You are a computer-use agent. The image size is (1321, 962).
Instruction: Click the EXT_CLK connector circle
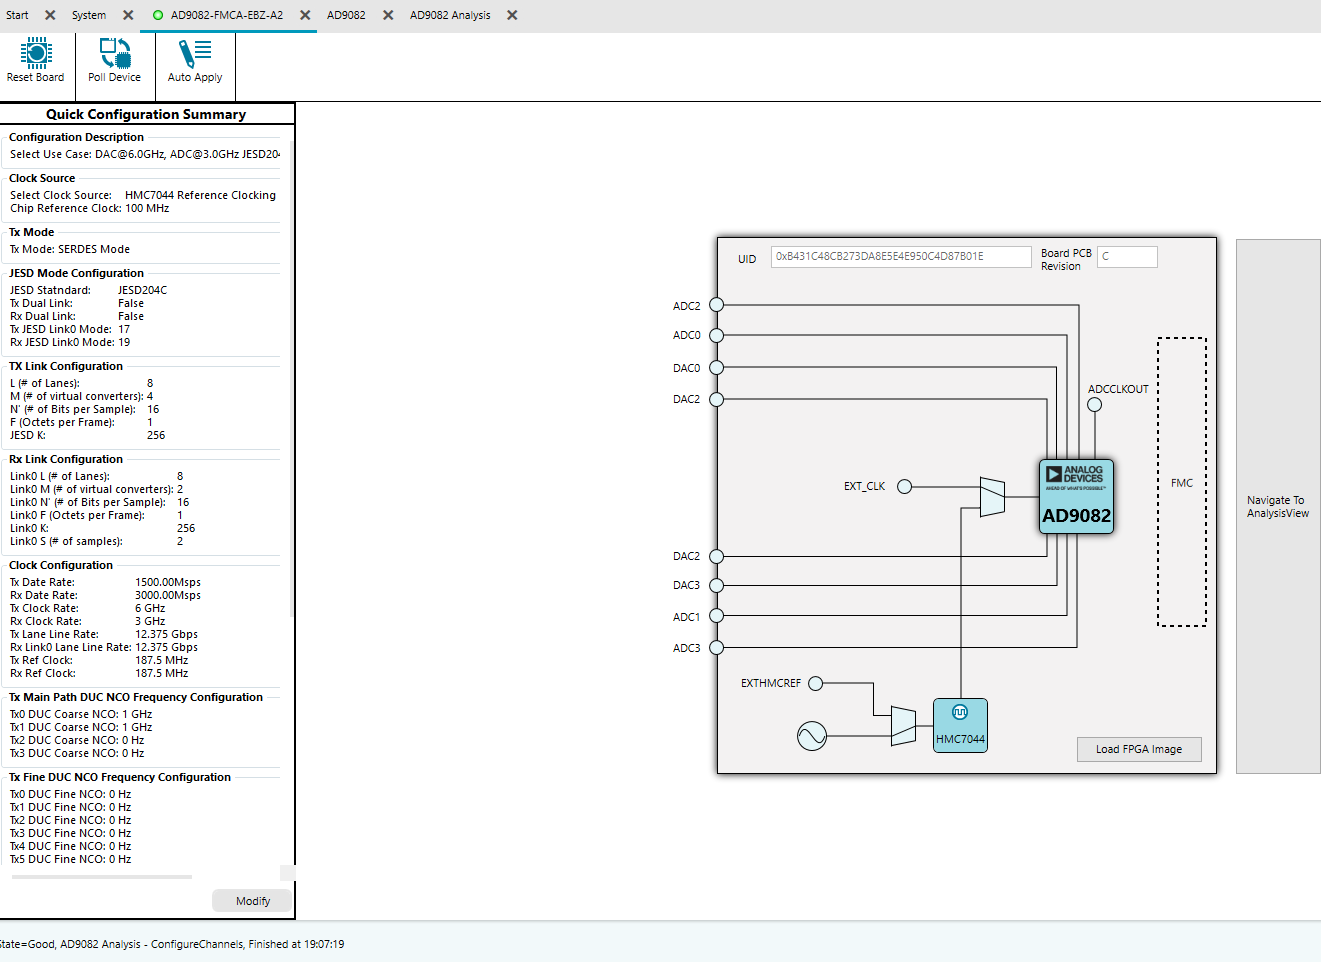[x=904, y=487]
